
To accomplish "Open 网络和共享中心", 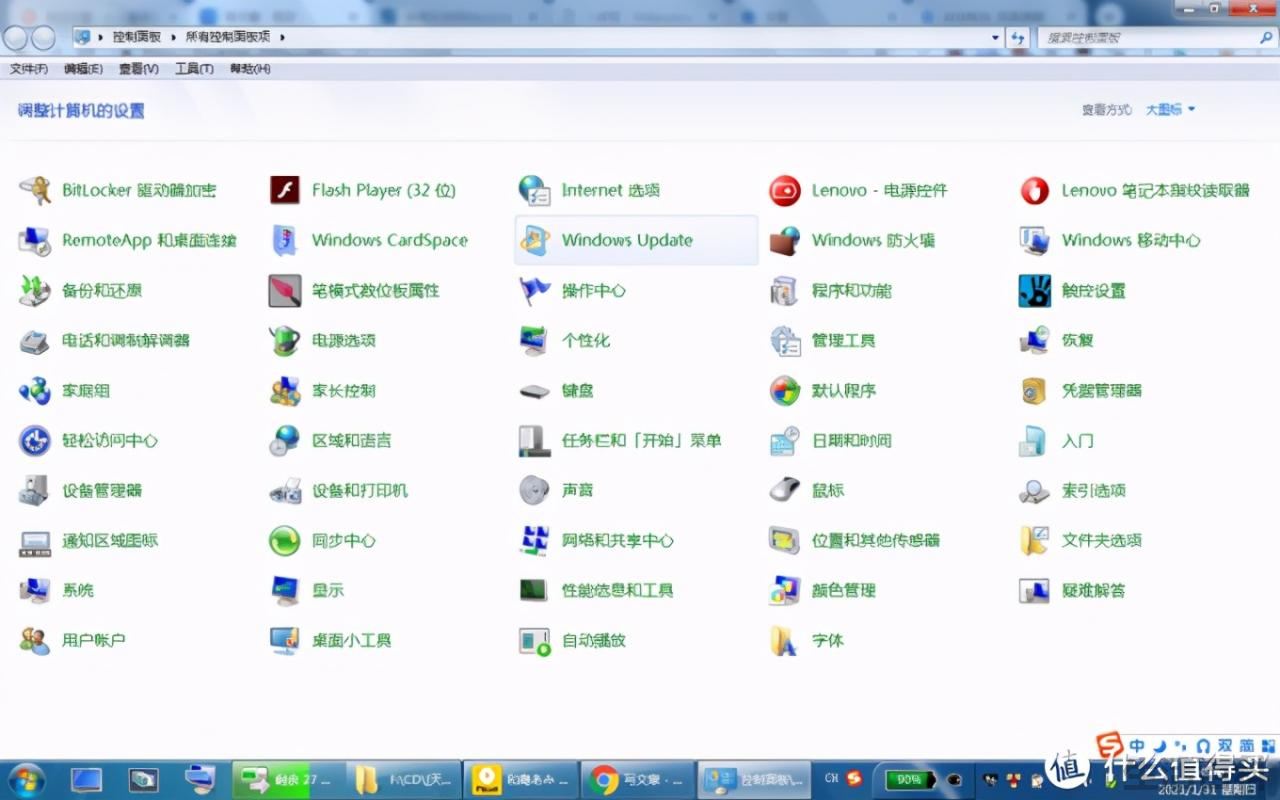I will [x=597, y=540].
